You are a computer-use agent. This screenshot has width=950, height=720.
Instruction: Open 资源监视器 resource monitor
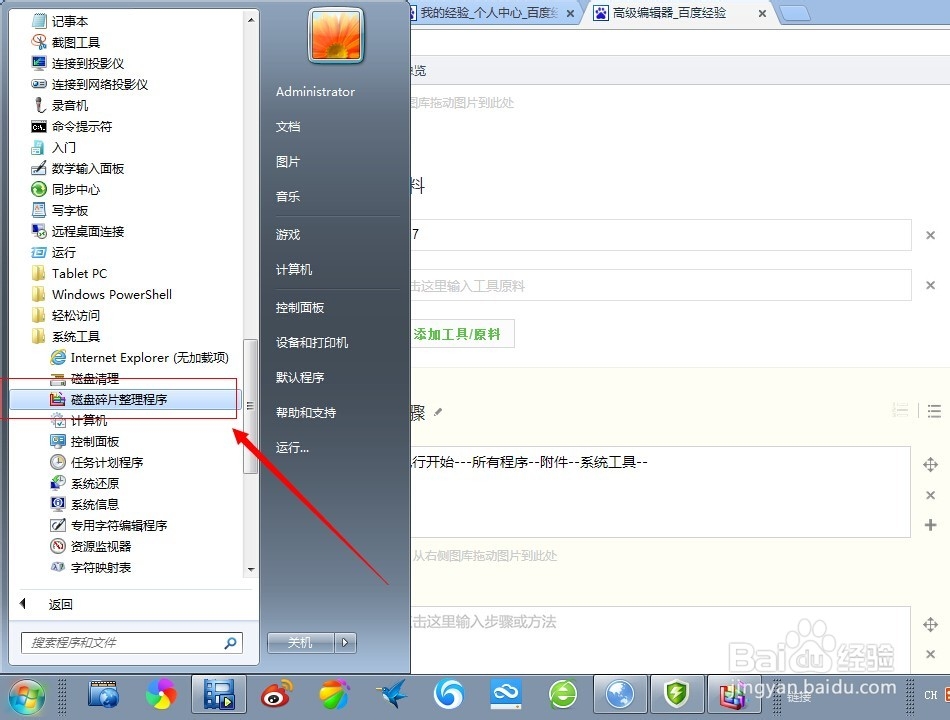[91, 546]
